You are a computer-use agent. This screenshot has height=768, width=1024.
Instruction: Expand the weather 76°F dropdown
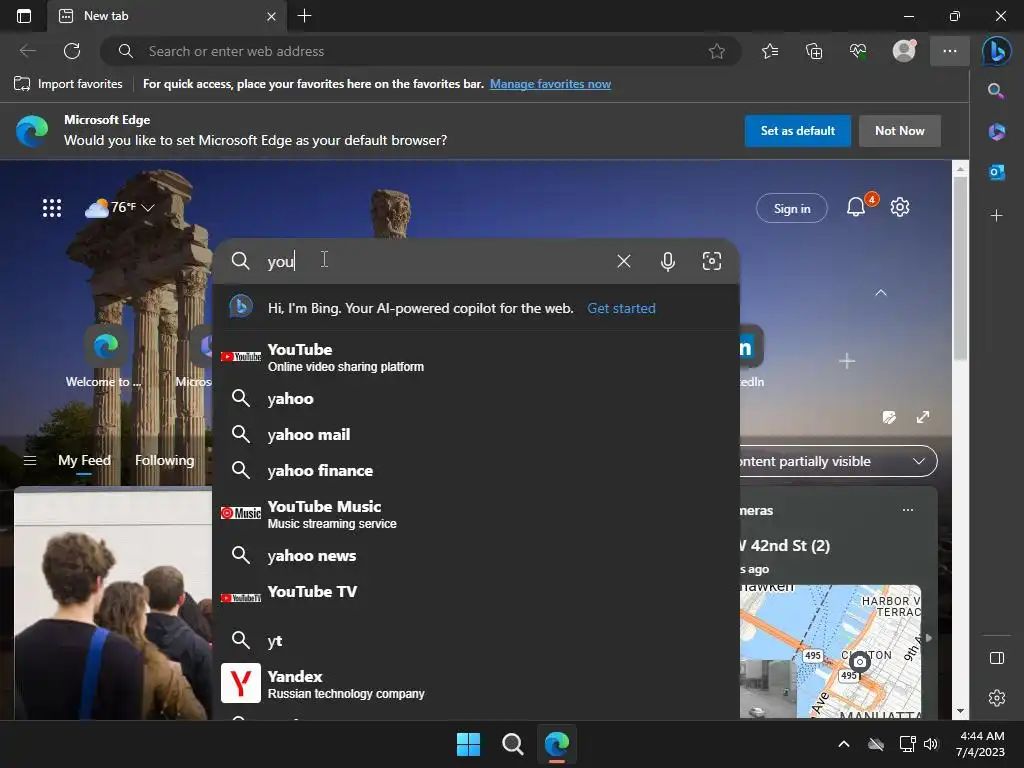(120, 208)
